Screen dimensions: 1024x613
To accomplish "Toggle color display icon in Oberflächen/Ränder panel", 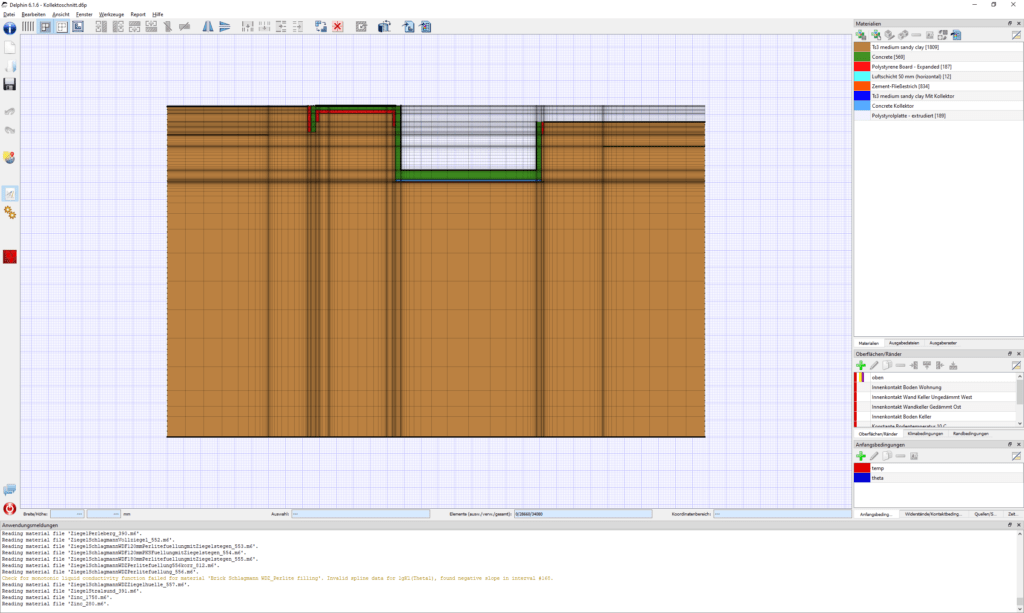I will (x=1016, y=366).
